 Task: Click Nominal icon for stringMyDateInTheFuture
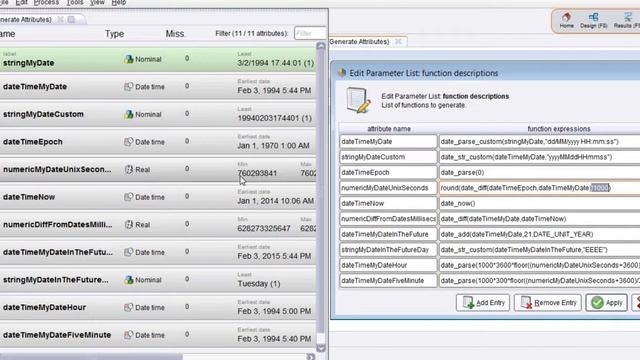click(x=129, y=280)
